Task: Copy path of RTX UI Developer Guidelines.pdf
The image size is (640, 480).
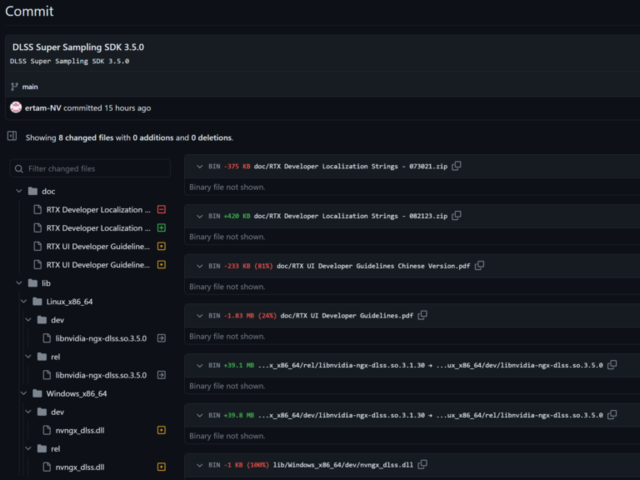Action: tap(422, 316)
